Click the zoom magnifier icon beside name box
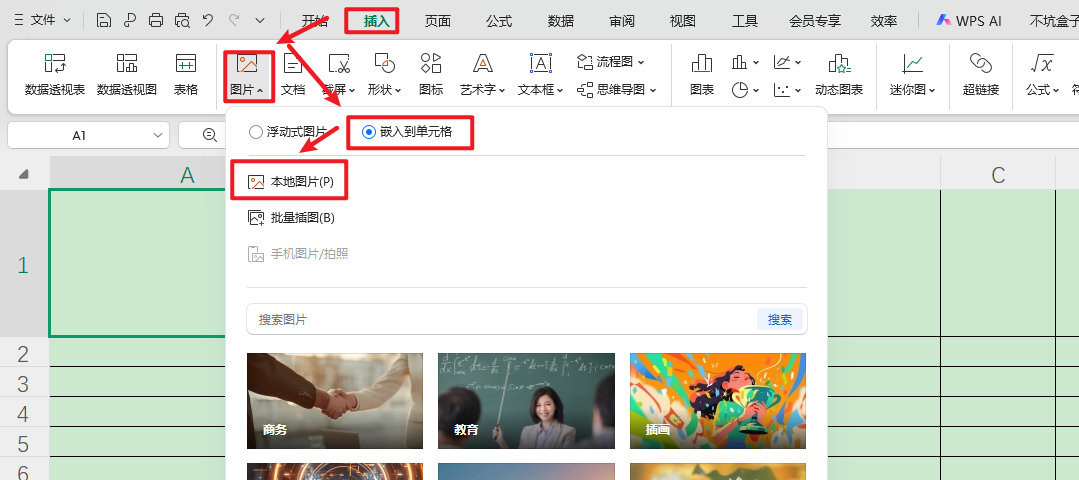The image size is (1079, 480). coord(210,135)
